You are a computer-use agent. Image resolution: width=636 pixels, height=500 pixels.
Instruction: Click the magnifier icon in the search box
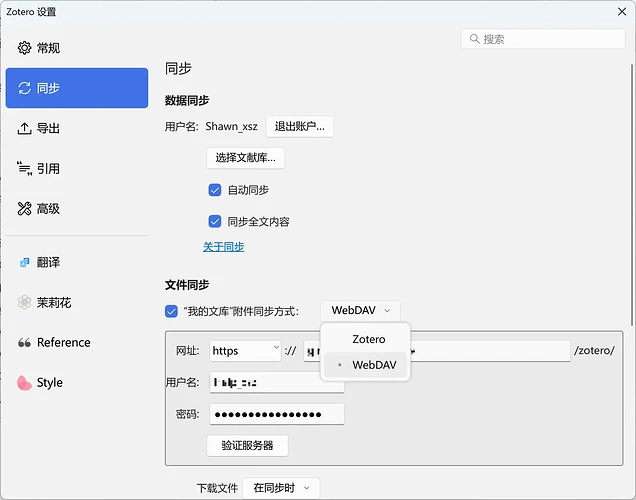[474, 39]
